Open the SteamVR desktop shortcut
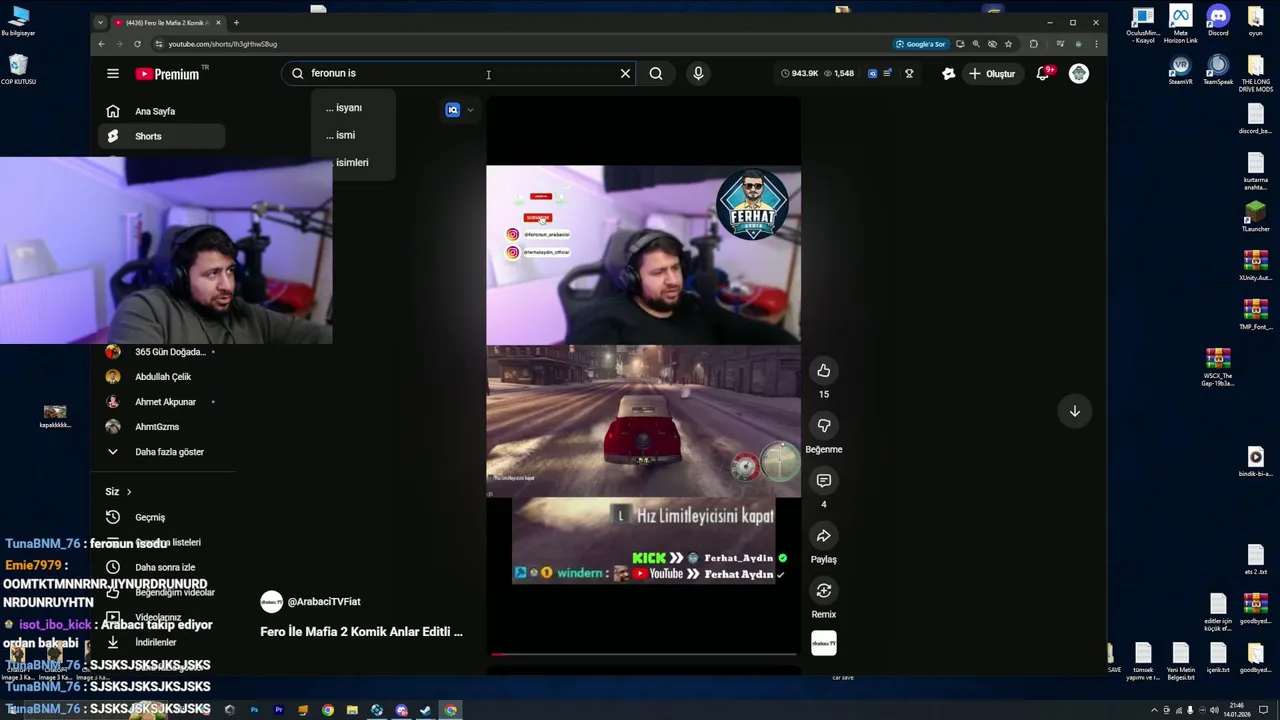The height and width of the screenshot is (720, 1280). pyautogui.click(x=1181, y=70)
